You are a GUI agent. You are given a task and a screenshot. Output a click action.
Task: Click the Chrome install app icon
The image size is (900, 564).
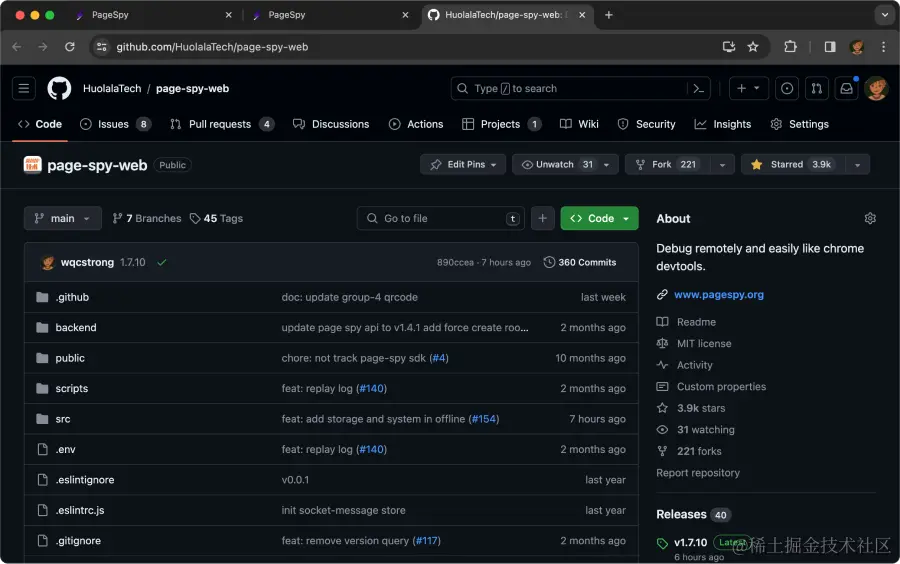pyautogui.click(x=728, y=46)
